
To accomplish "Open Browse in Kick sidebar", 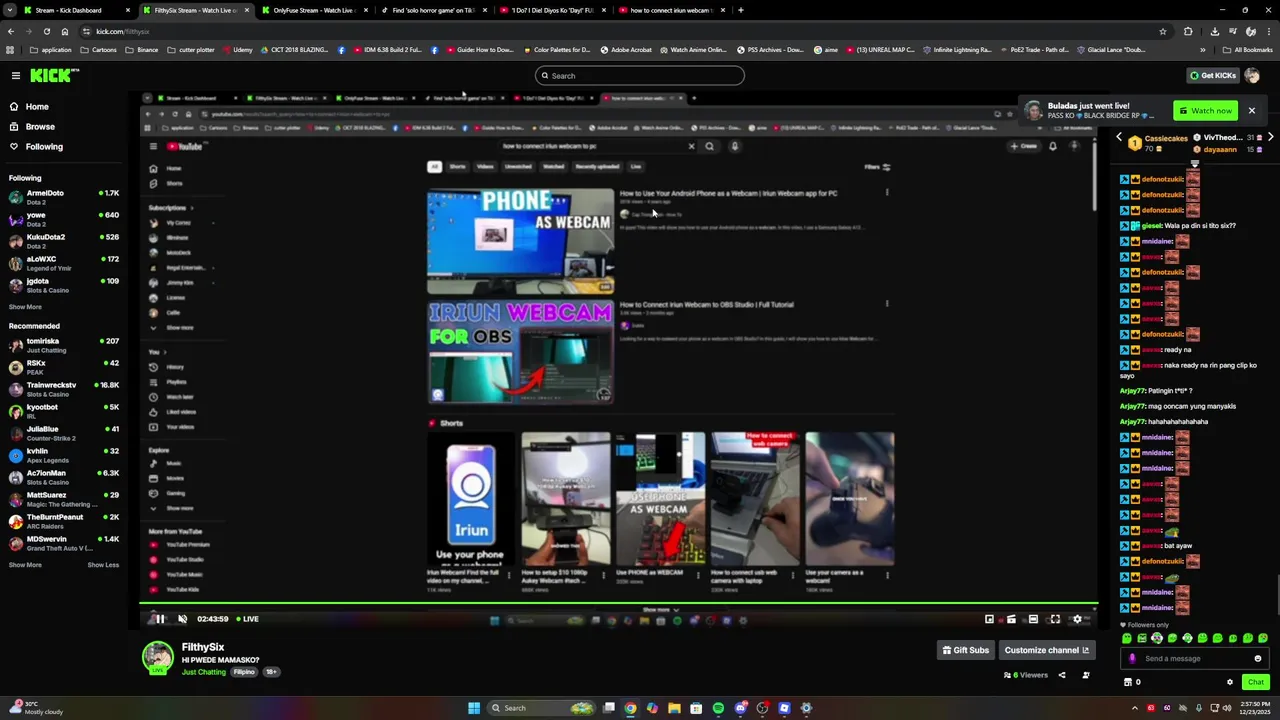I will pos(40,127).
